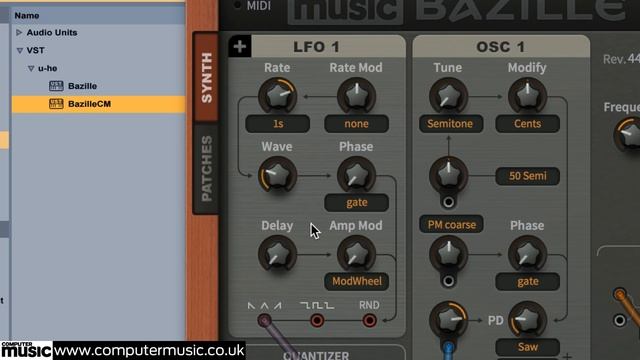Click the Bazille plugin icon in browser

pos(56,86)
